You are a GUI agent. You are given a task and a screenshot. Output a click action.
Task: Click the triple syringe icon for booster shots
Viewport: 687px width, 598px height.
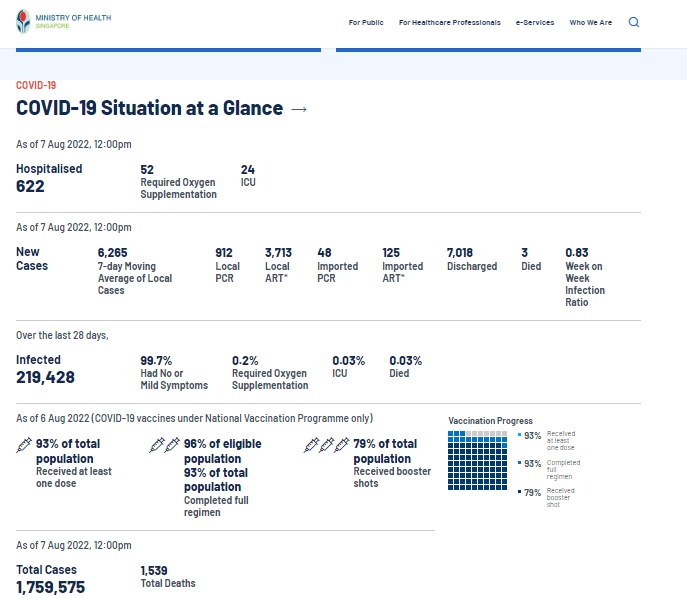pos(327,445)
